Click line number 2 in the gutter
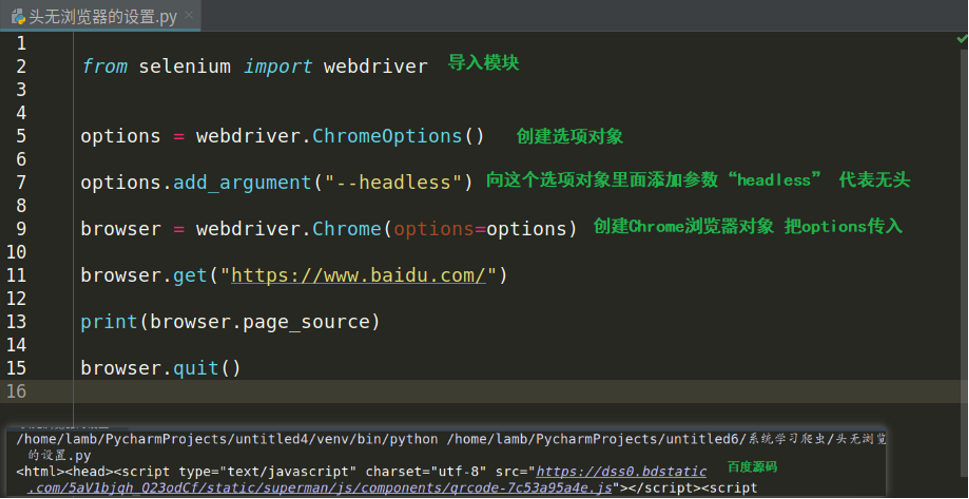 (x=22, y=66)
